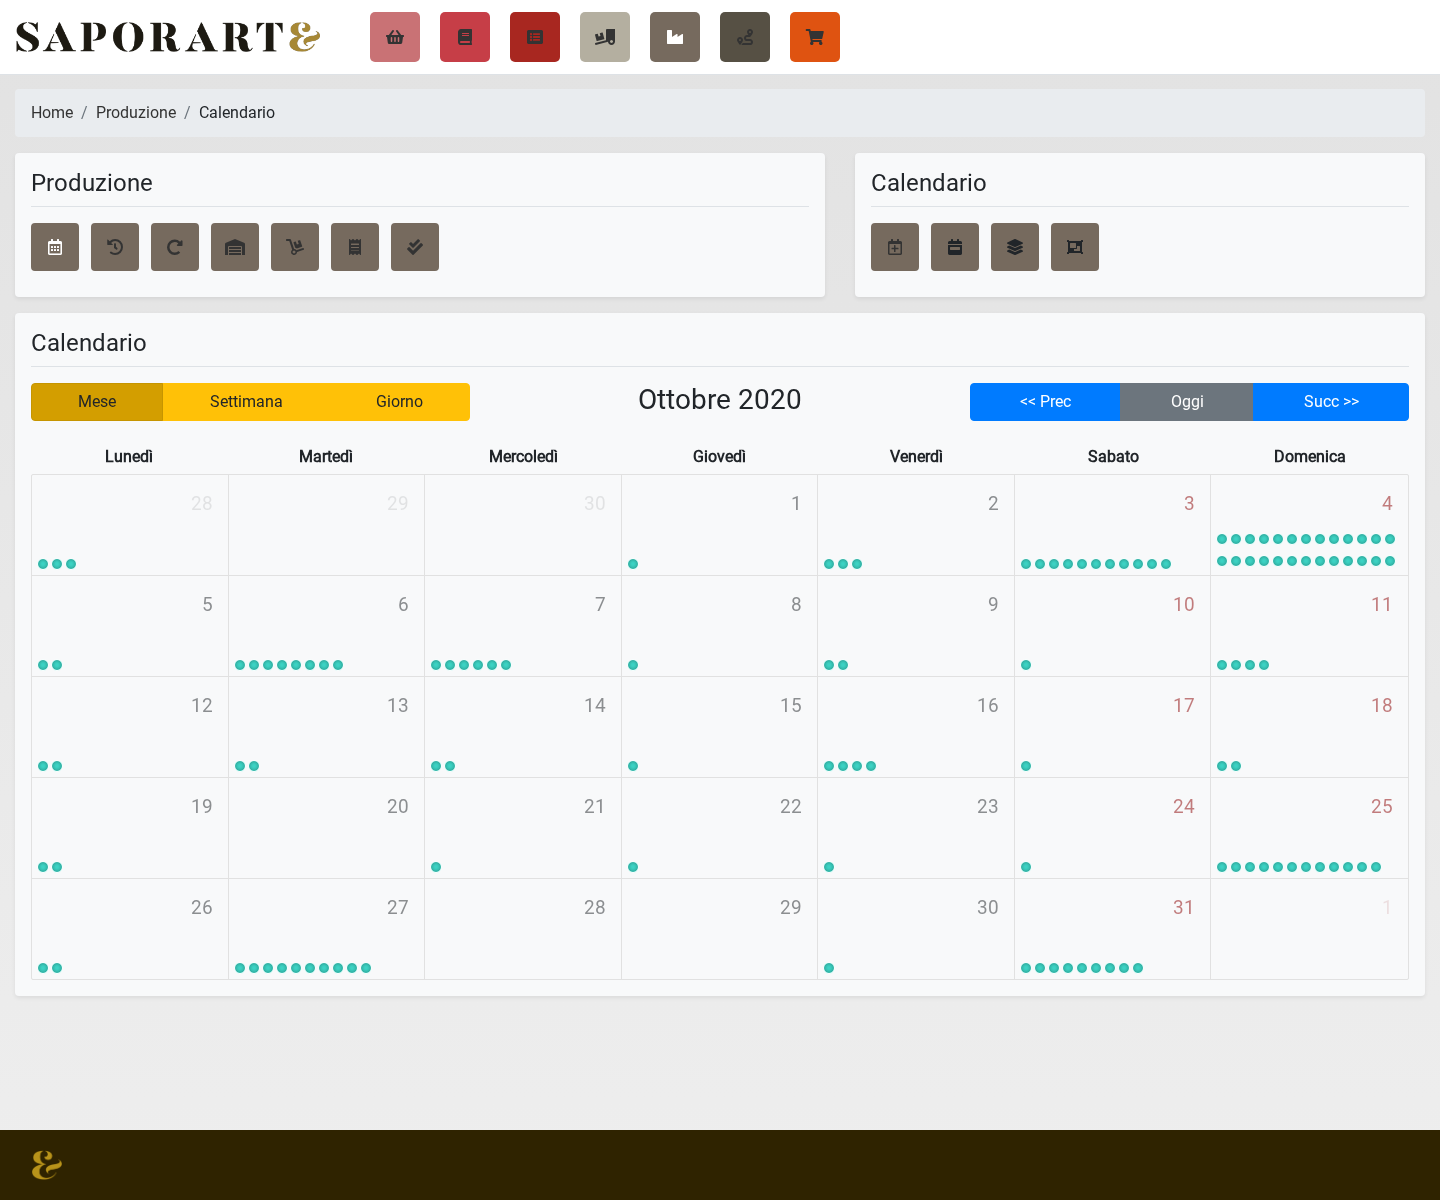Click day 31 in calendar
The height and width of the screenshot is (1200, 1440).
click(x=1112, y=929)
